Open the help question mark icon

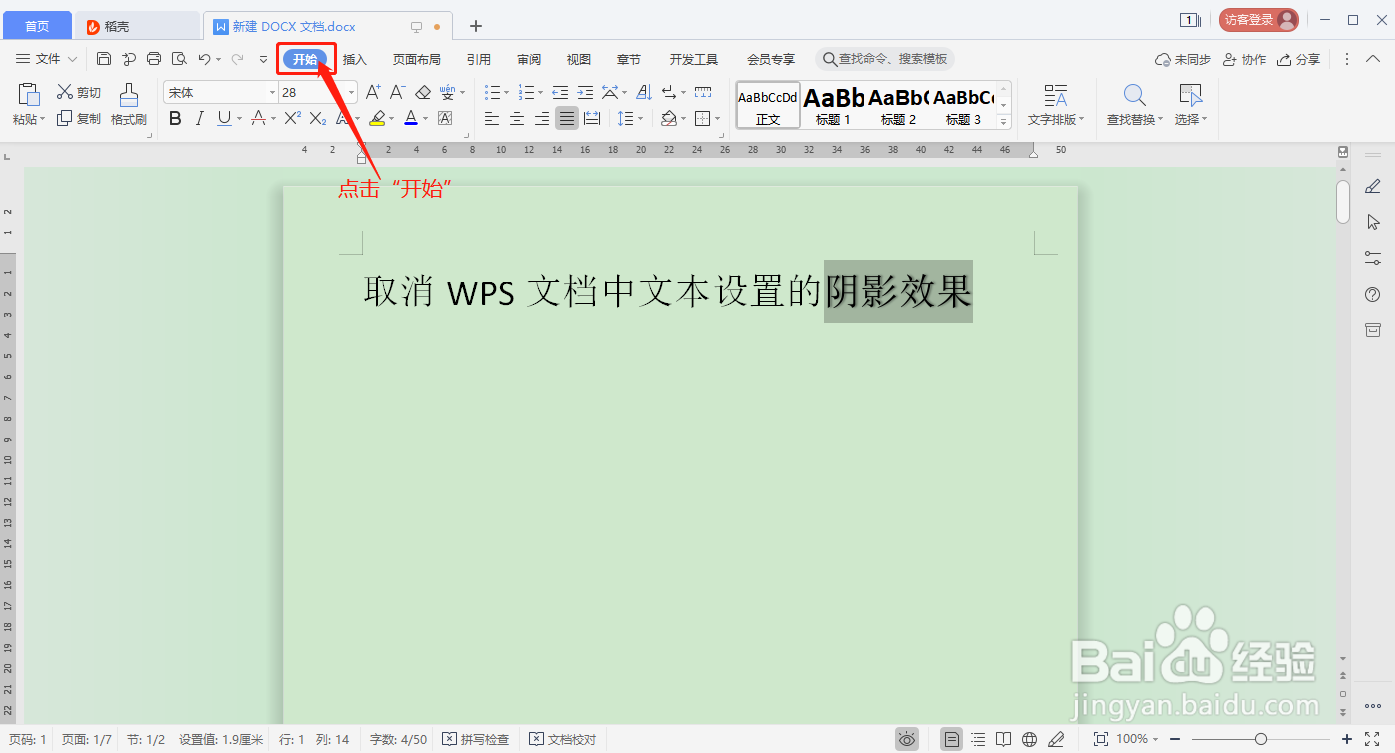point(1373,294)
